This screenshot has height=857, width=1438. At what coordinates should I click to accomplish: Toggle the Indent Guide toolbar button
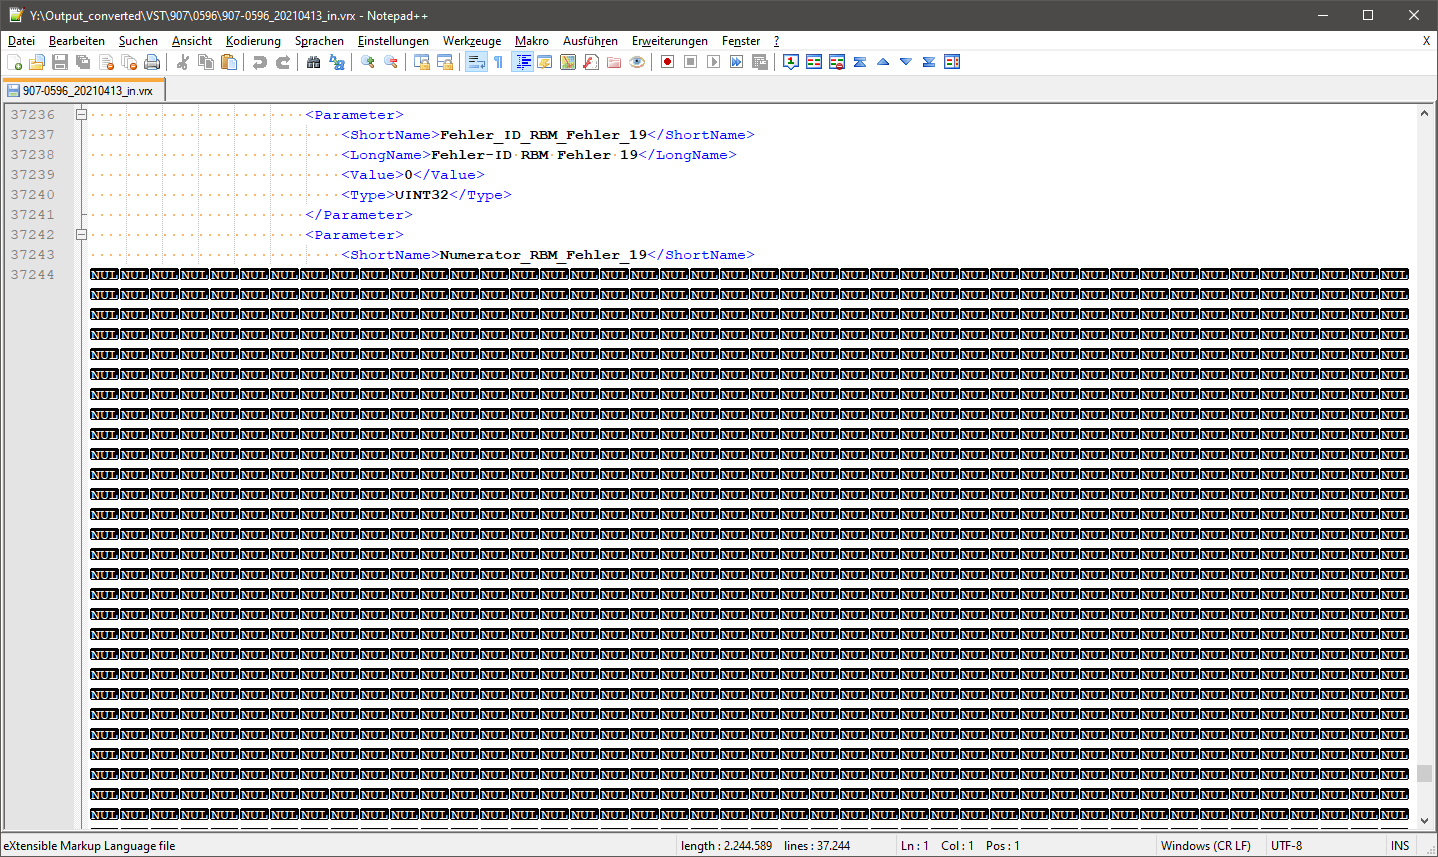tap(522, 62)
